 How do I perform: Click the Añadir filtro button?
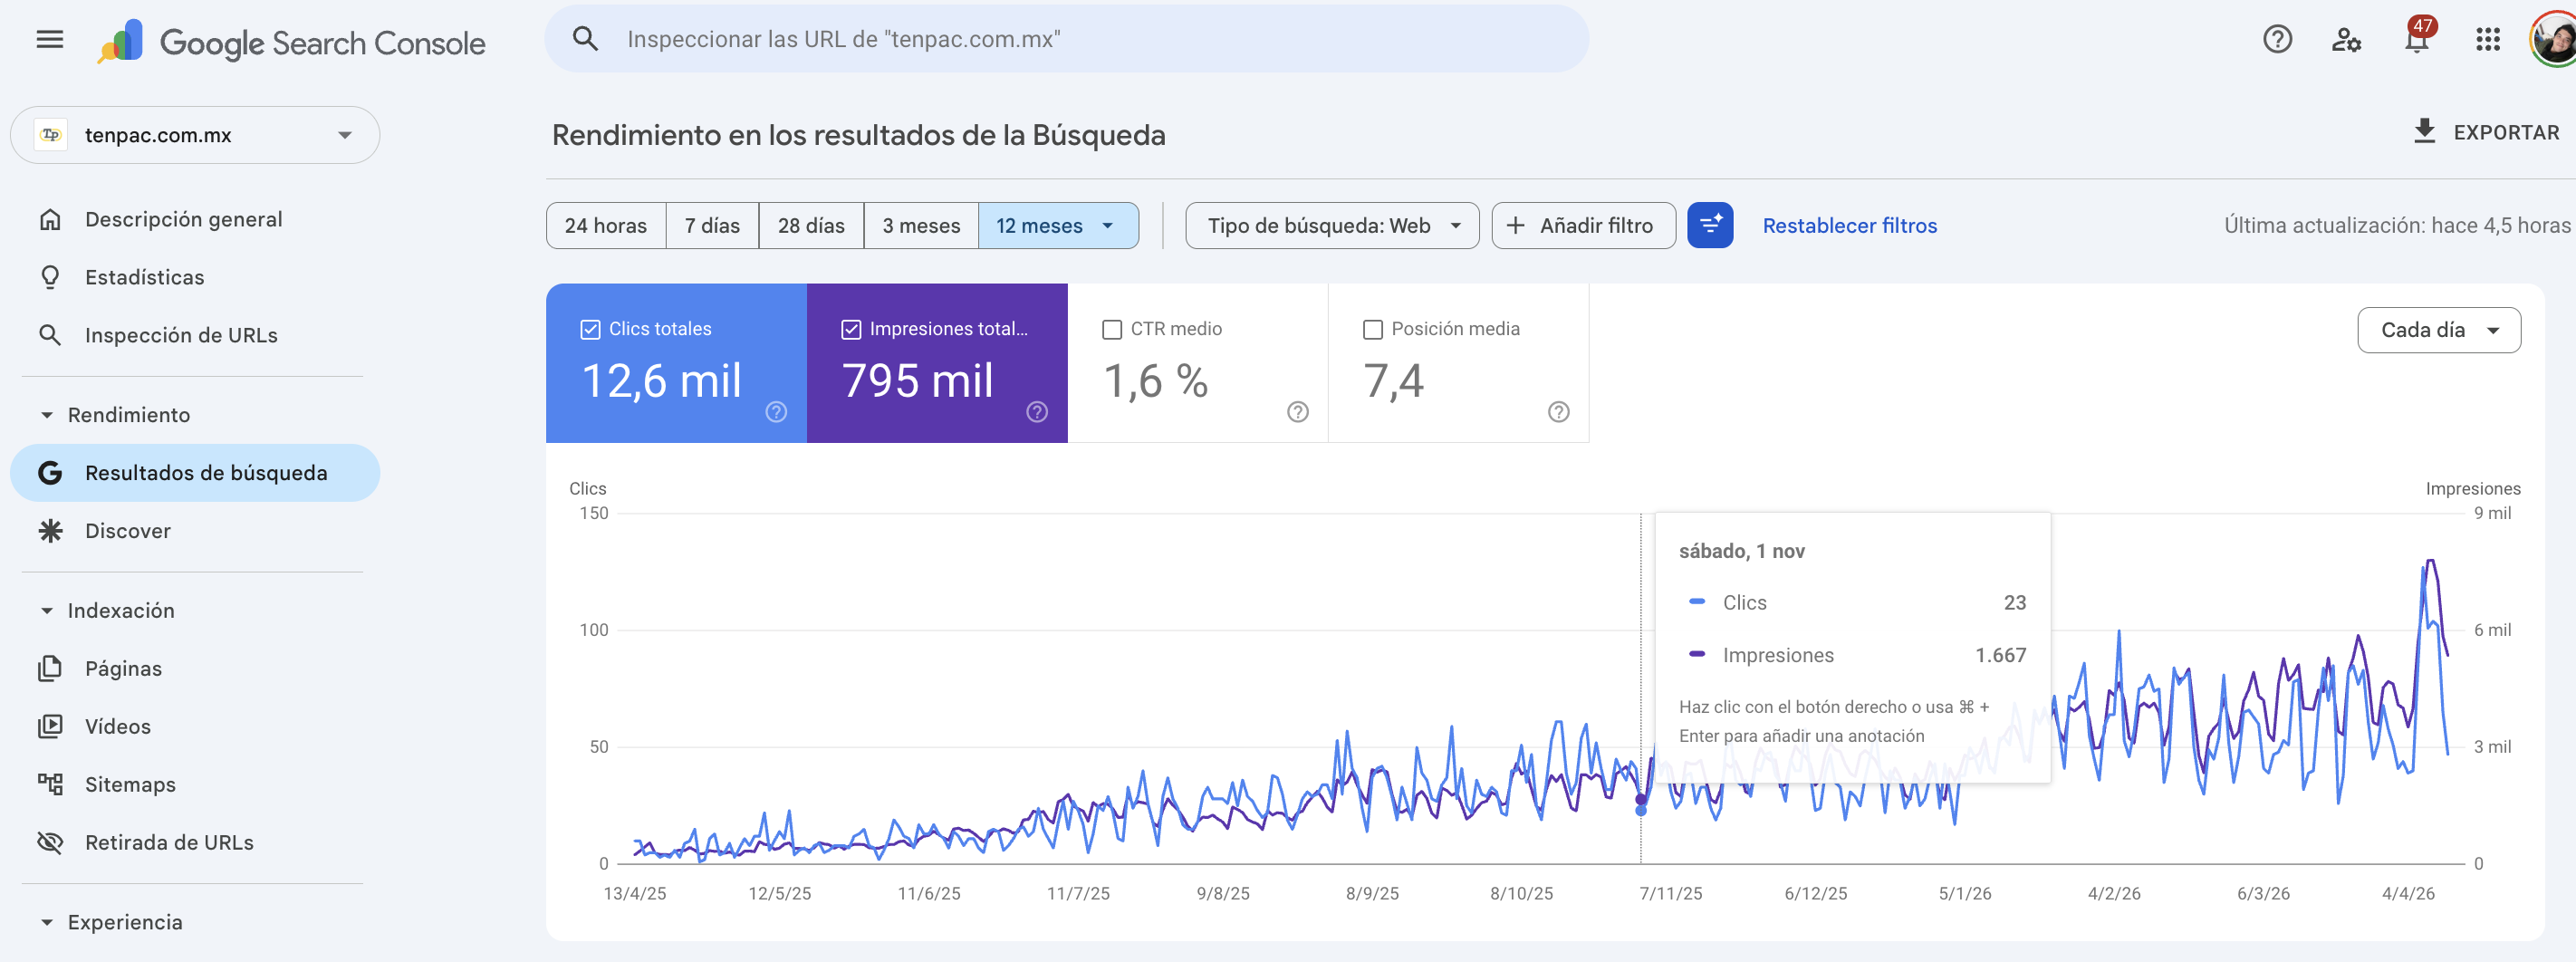[x=1583, y=225]
